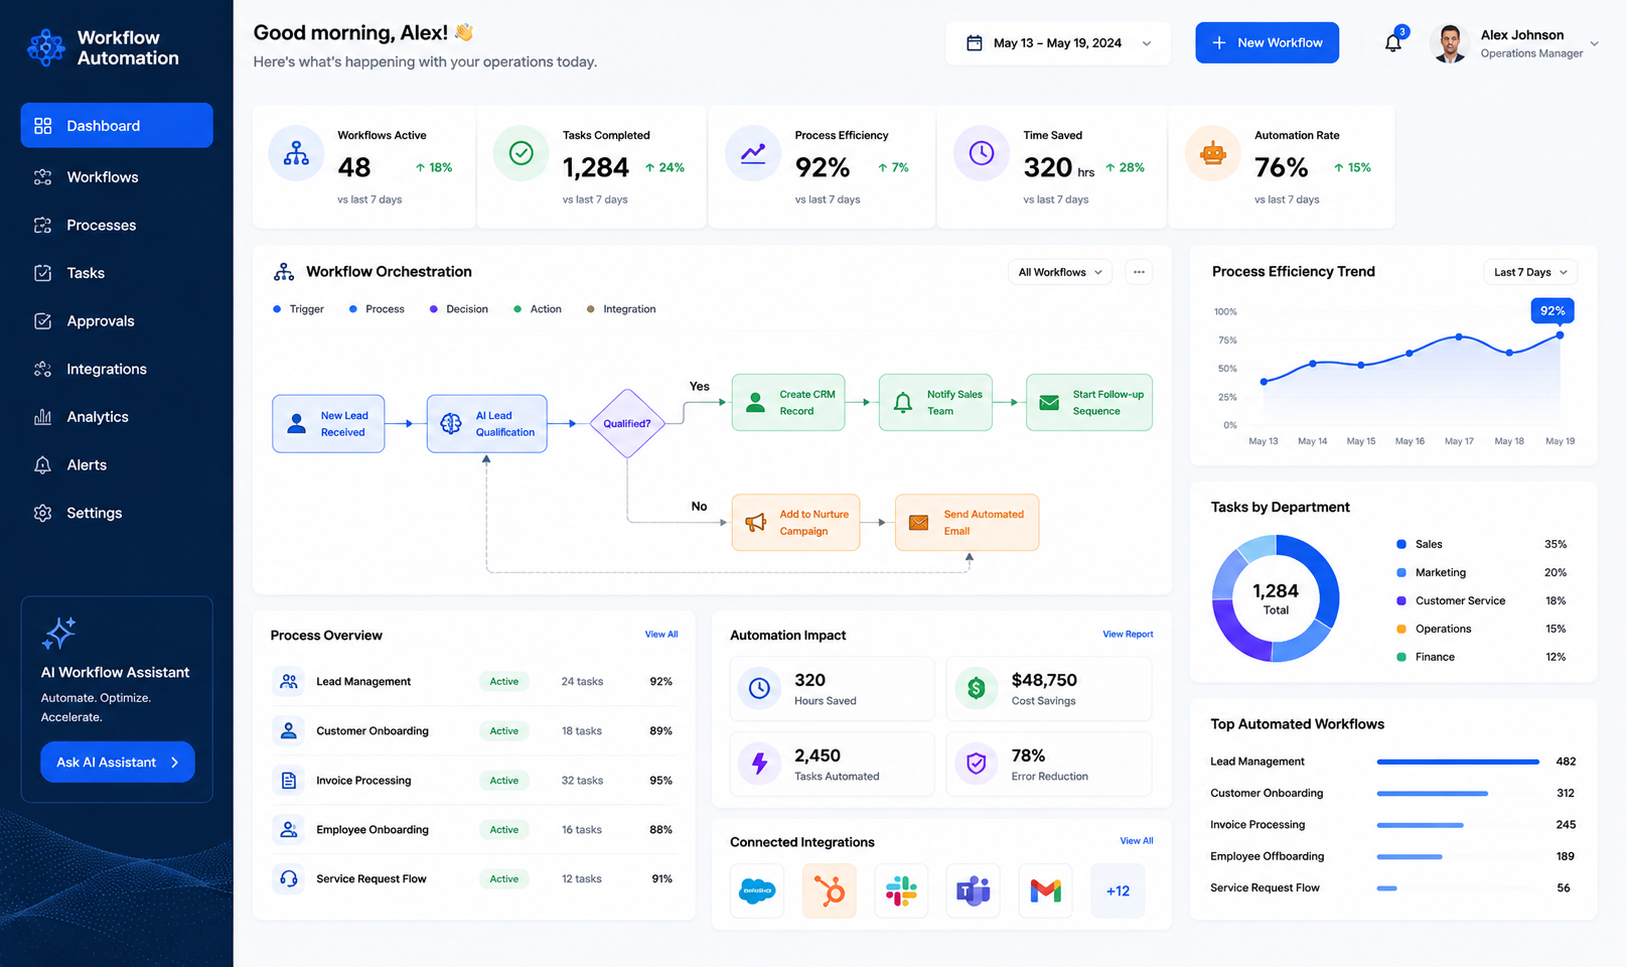Toggle the Process legend item
The height and width of the screenshot is (967, 1627).
click(x=376, y=309)
